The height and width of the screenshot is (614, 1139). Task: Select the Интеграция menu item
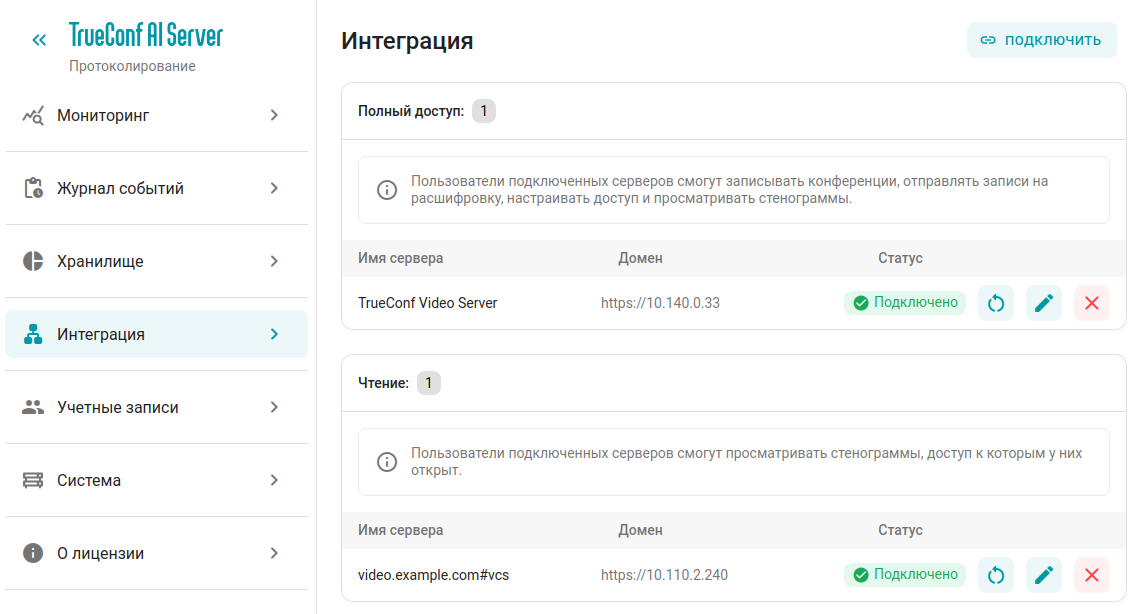[x=156, y=334]
